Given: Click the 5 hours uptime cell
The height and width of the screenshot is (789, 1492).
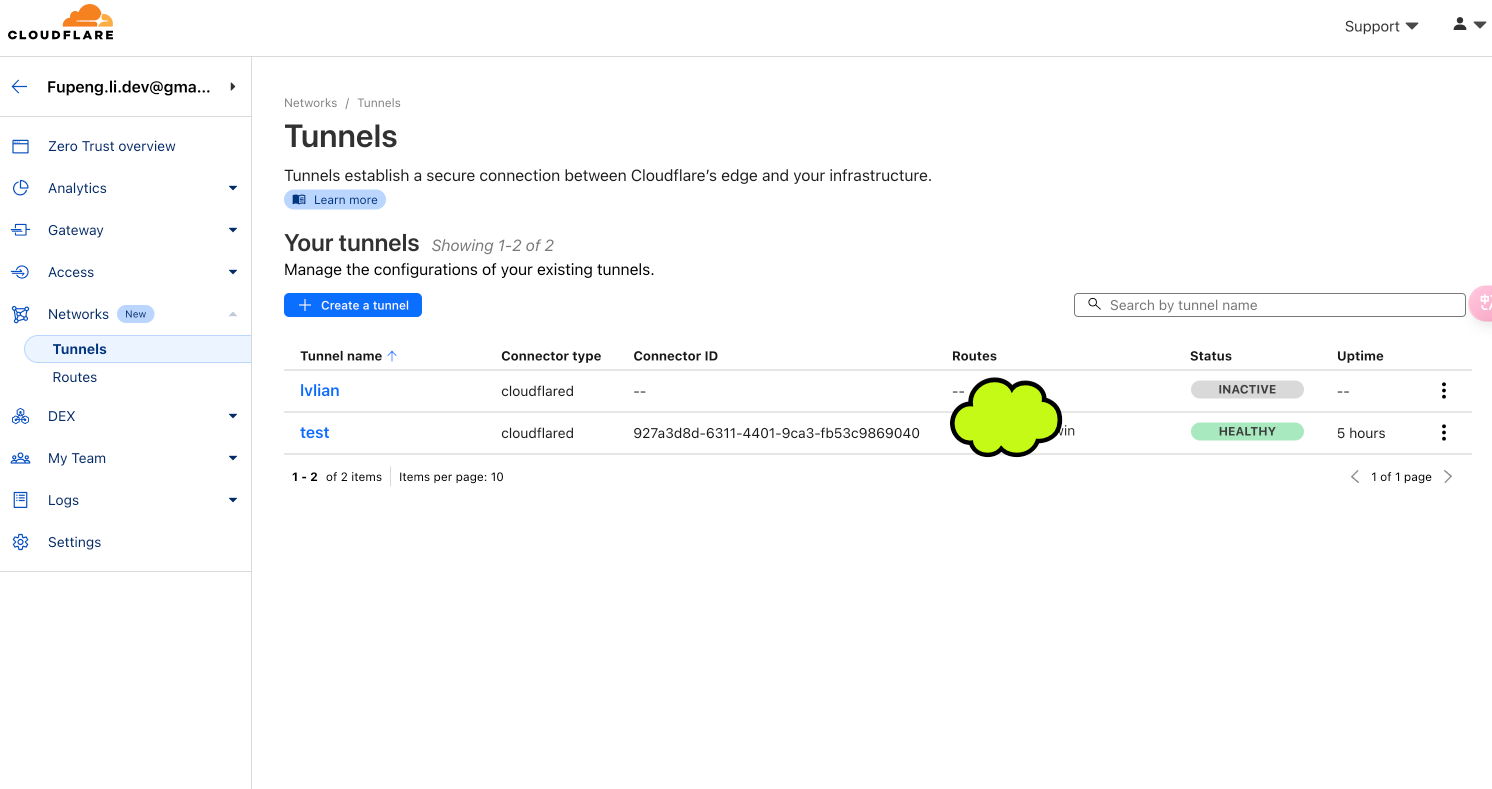Looking at the screenshot, I should (1361, 433).
